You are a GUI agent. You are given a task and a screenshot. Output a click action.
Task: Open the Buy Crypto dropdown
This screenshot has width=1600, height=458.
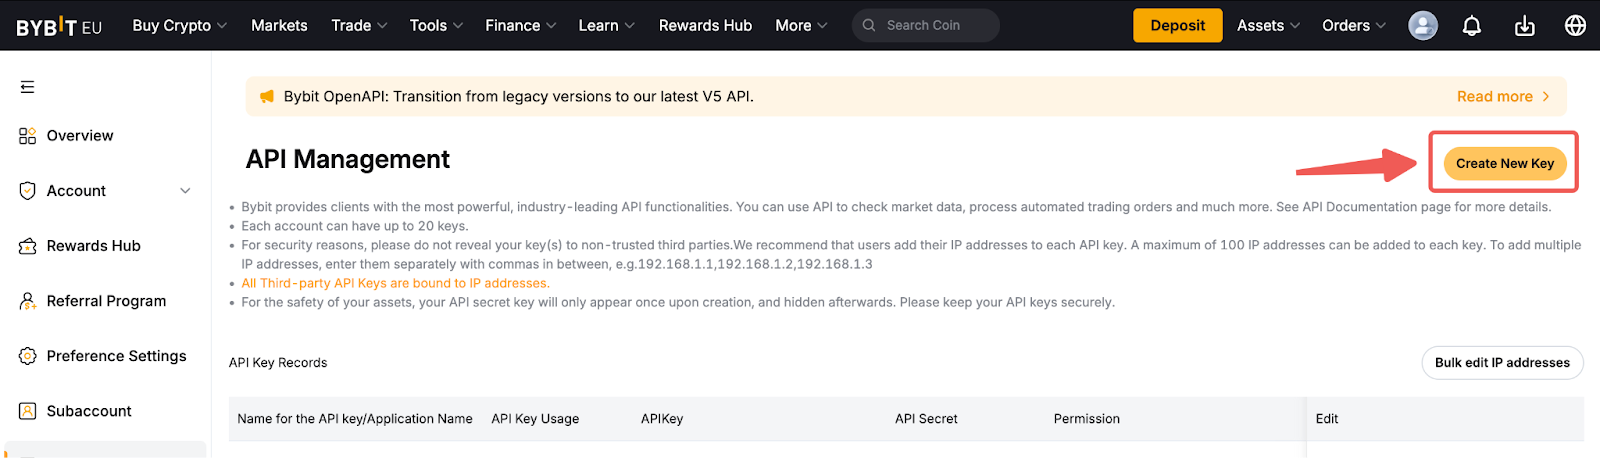tap(179, 26)
